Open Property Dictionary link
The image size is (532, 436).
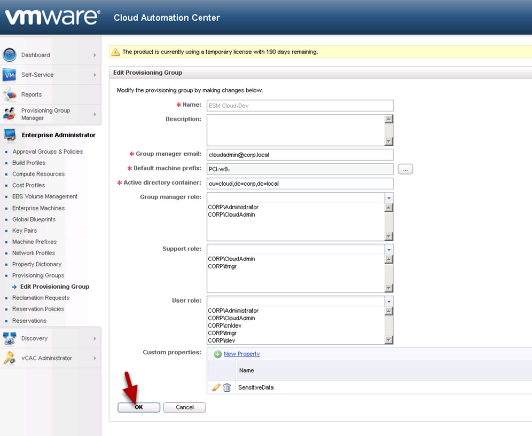(x=37, y=264)
